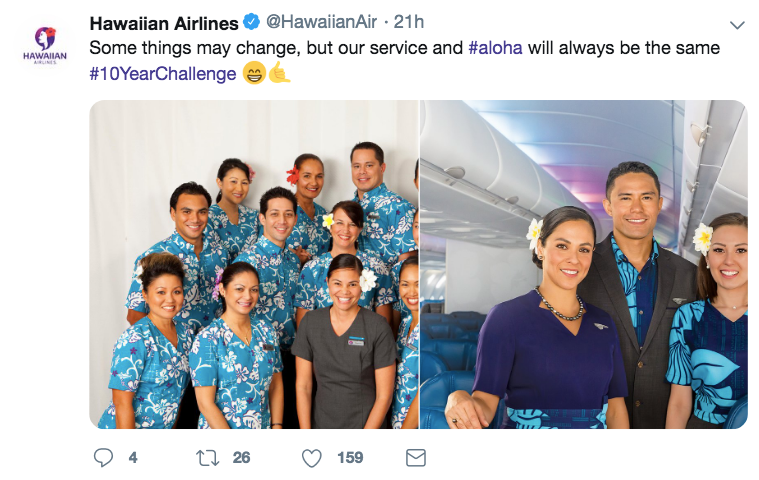Click the retweet count 26
This screenshot has width=759, height=480.
[241, 458]
